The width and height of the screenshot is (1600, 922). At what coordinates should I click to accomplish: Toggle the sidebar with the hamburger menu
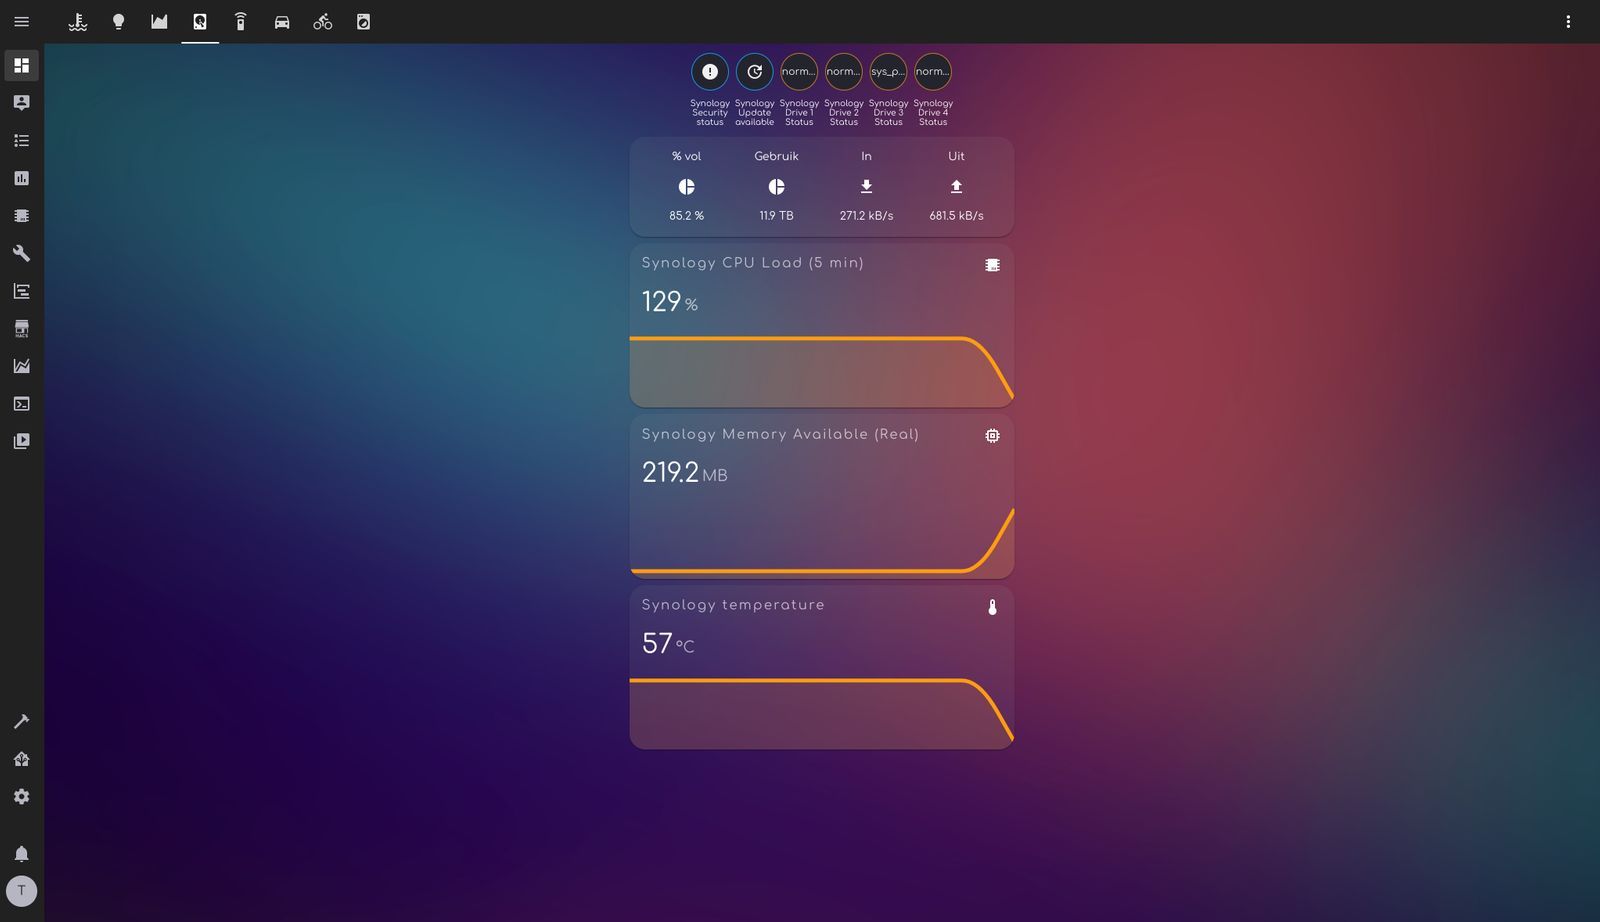point(21,21)
